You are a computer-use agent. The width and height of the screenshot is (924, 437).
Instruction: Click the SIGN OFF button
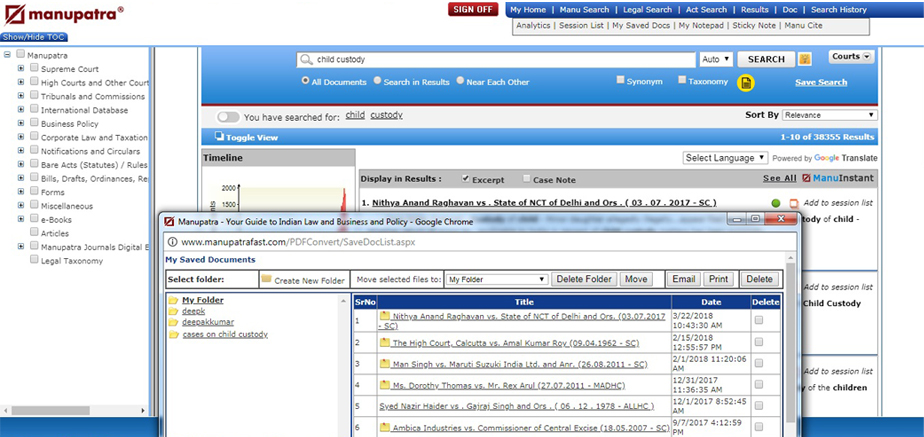click(473, 9)
